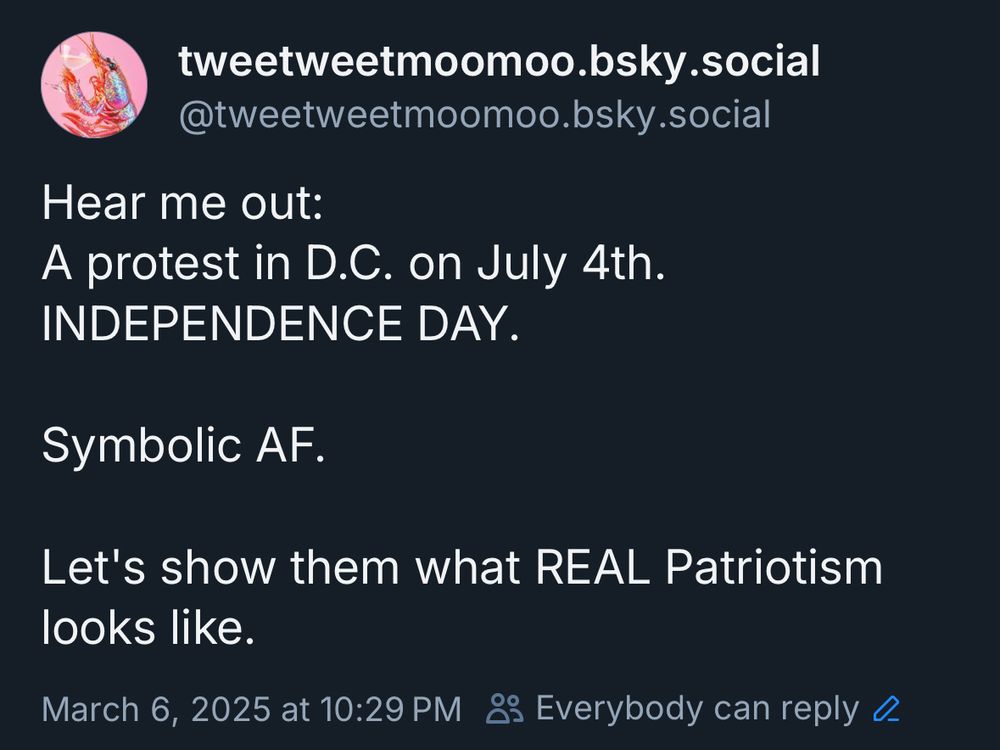Click the word 'INDEPENDENCE' in the post

pos(222,323)
